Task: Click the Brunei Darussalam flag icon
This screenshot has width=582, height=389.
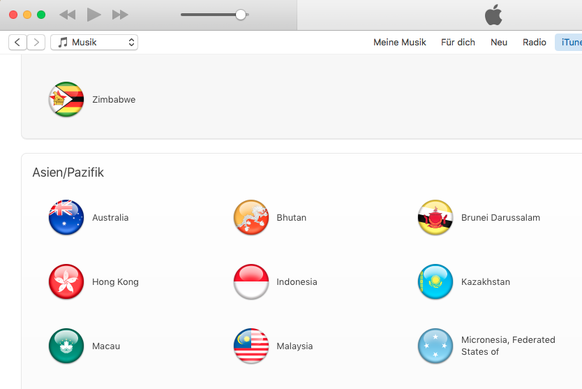Action: pyautogui.click(x=435, y=218)
